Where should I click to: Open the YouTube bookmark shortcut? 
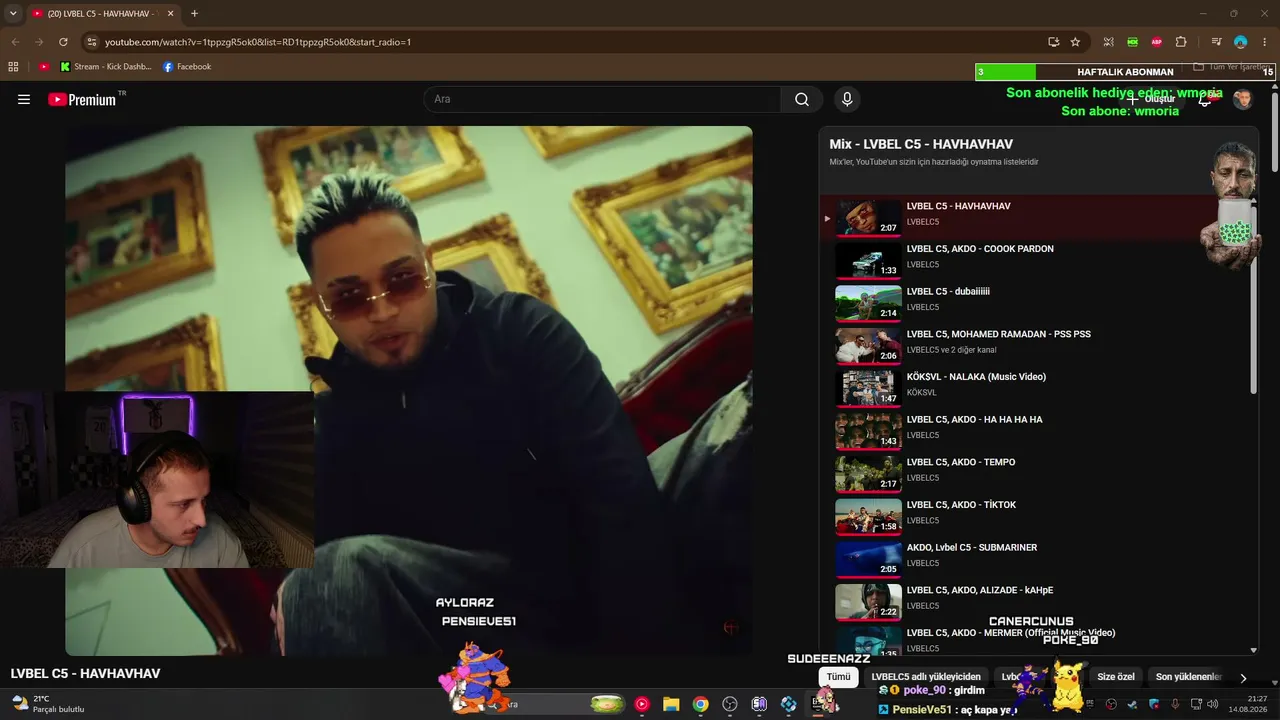tap(44, 67)
